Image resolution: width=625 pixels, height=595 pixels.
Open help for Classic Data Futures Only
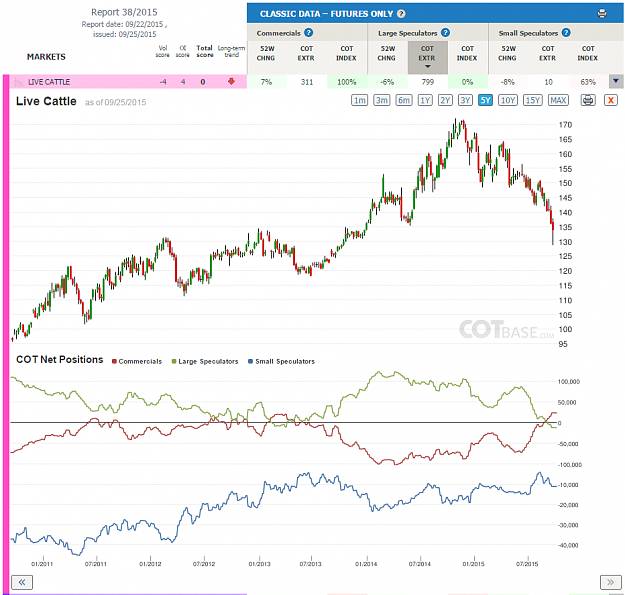coord(401,14)
